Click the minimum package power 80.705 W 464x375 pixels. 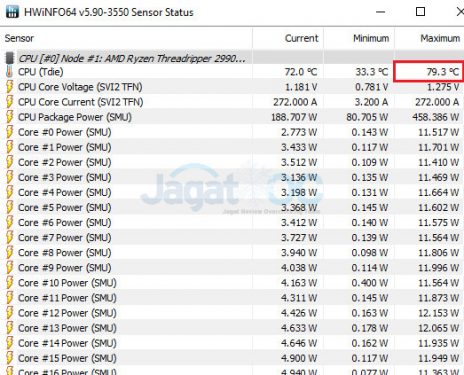[367, 117]
